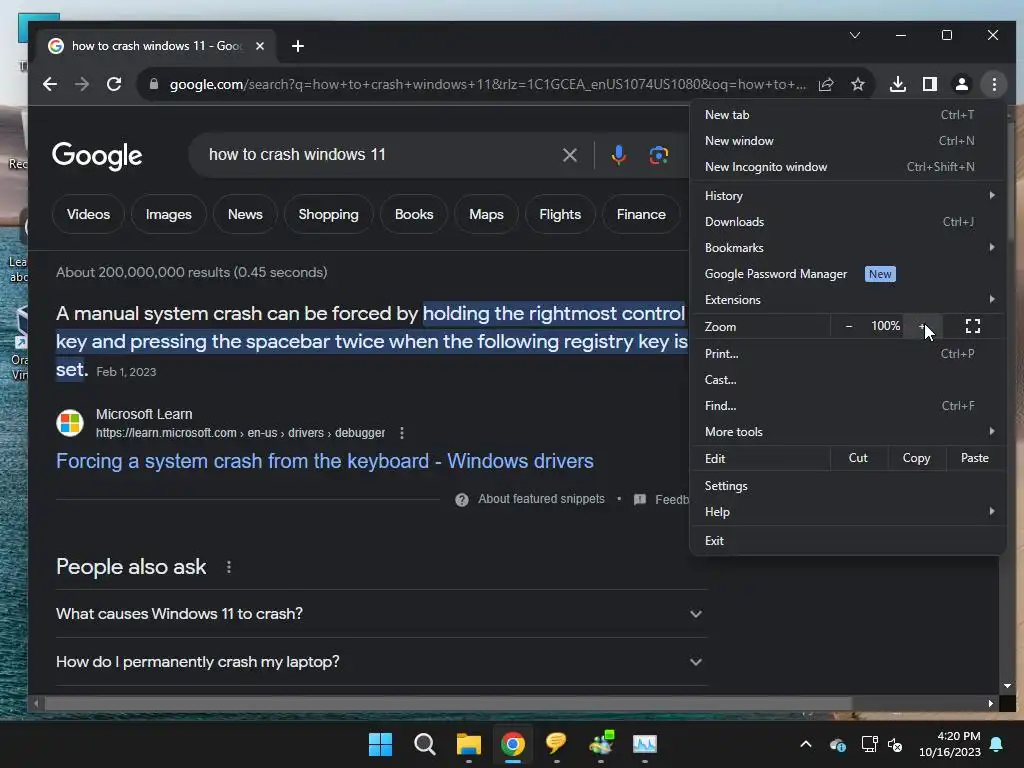Screen dimensions: 1024x768
Task: Open the Bookmarks submenu
Action: [x=848, y=248]
